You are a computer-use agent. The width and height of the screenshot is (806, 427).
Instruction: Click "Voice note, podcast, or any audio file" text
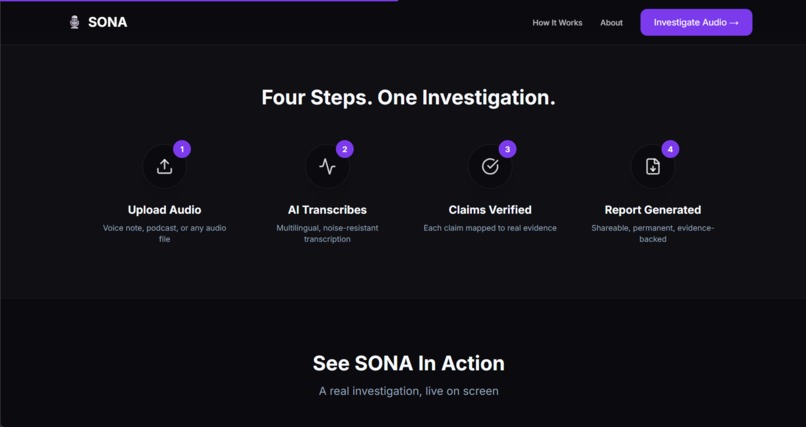point(164,233)
